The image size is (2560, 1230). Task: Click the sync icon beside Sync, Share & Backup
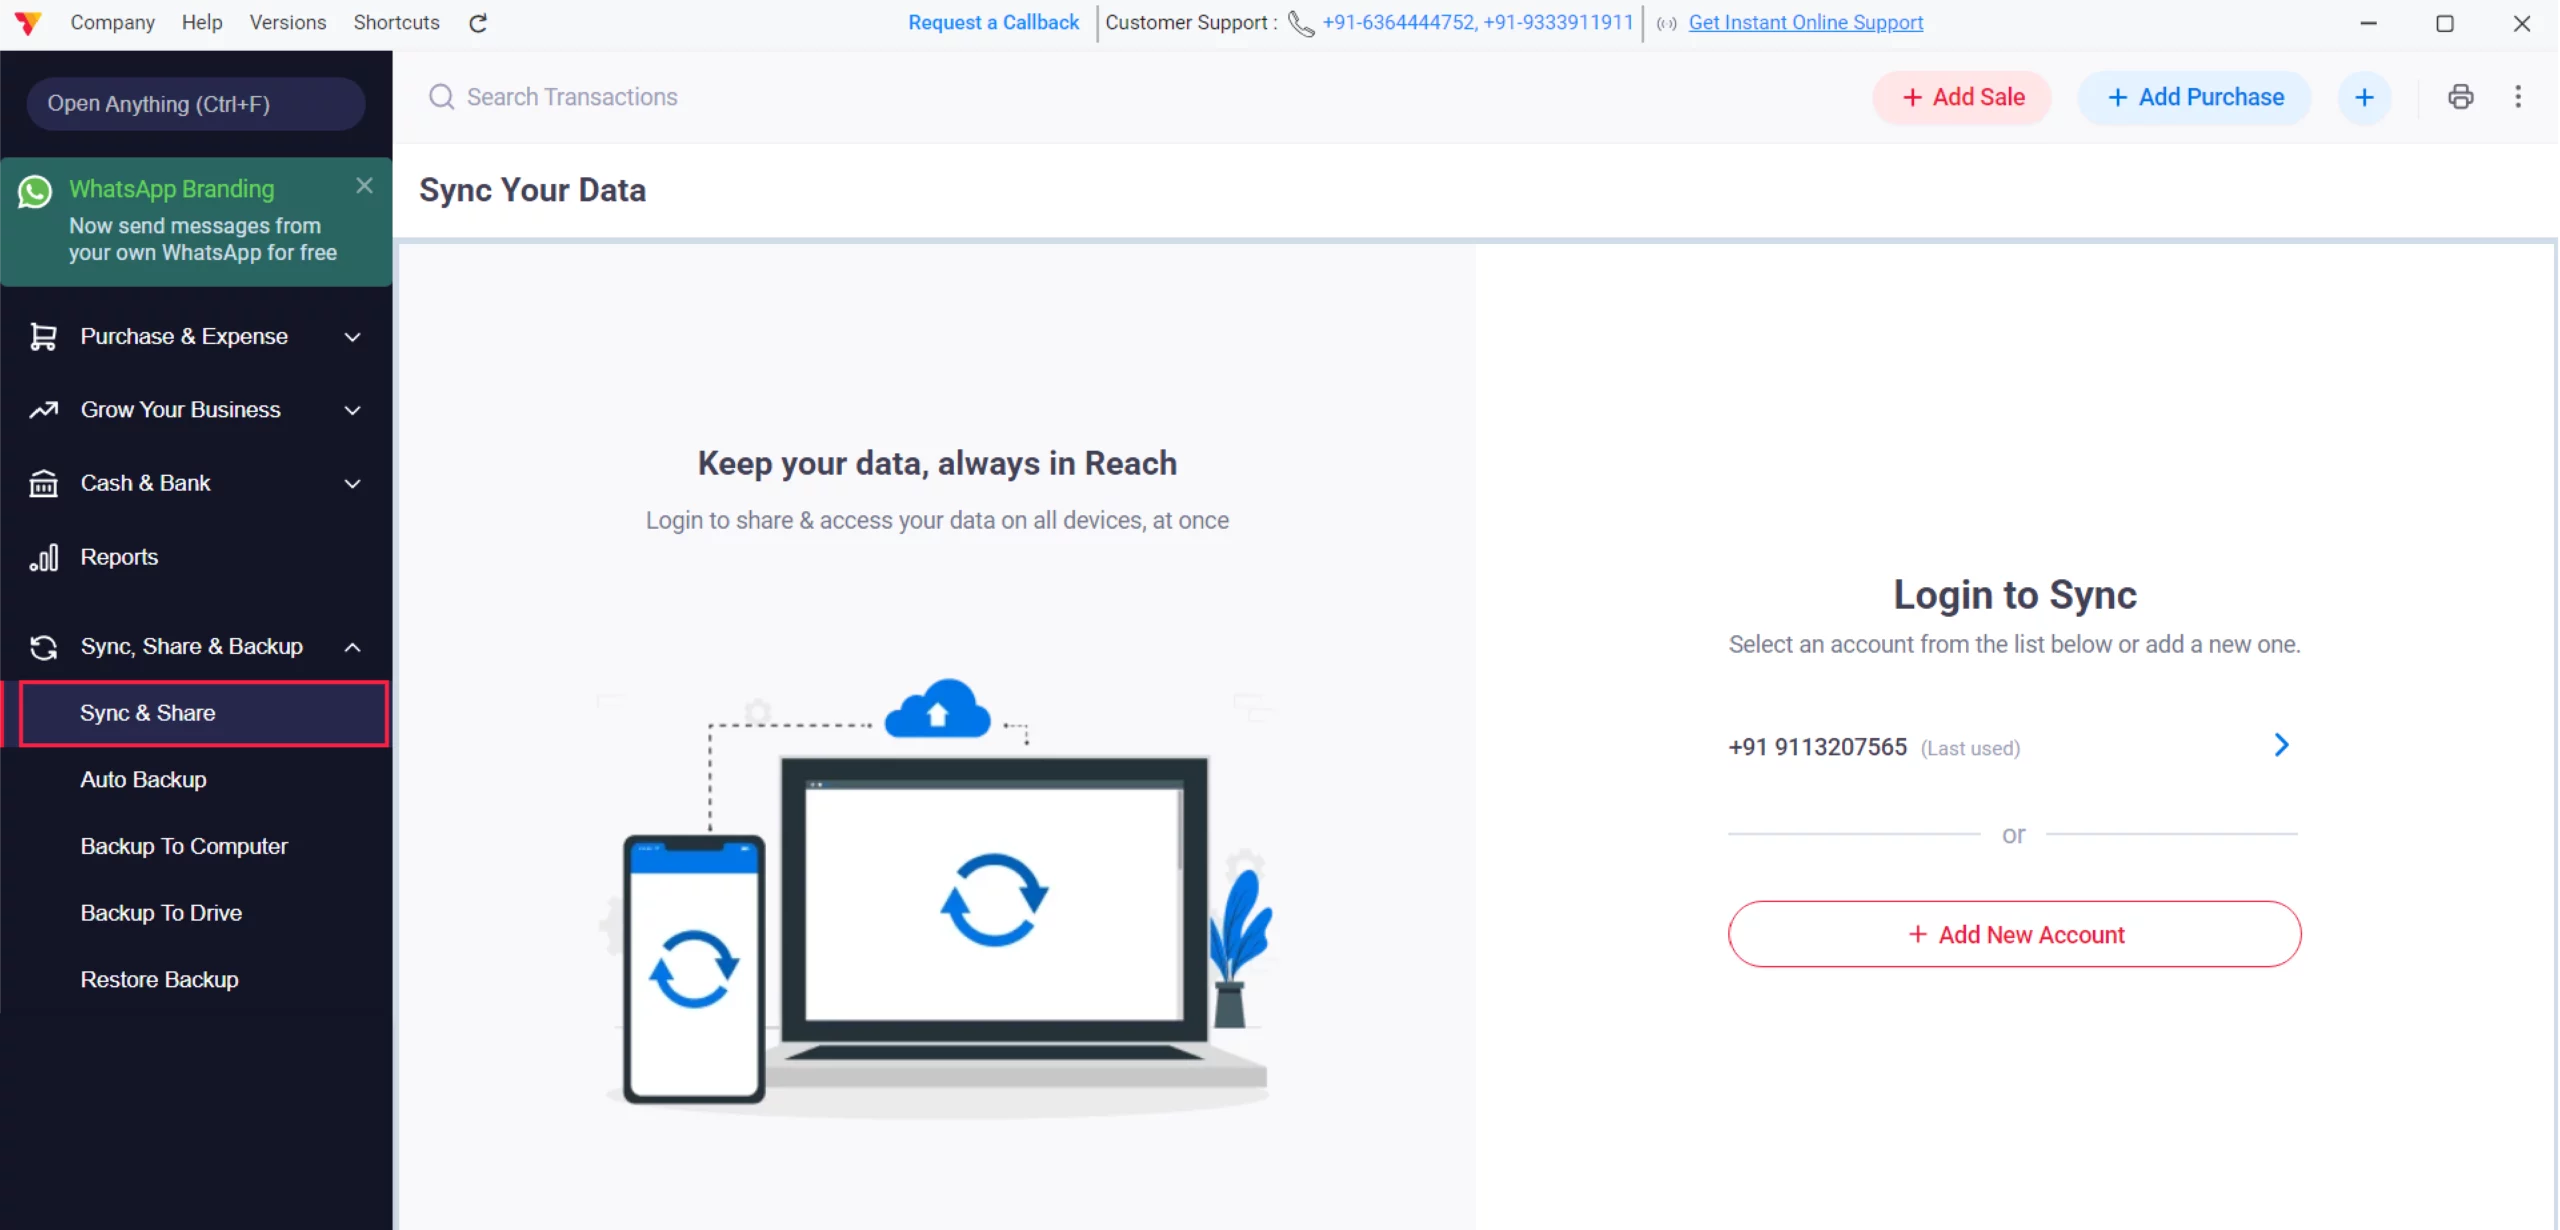click(43, 647)
